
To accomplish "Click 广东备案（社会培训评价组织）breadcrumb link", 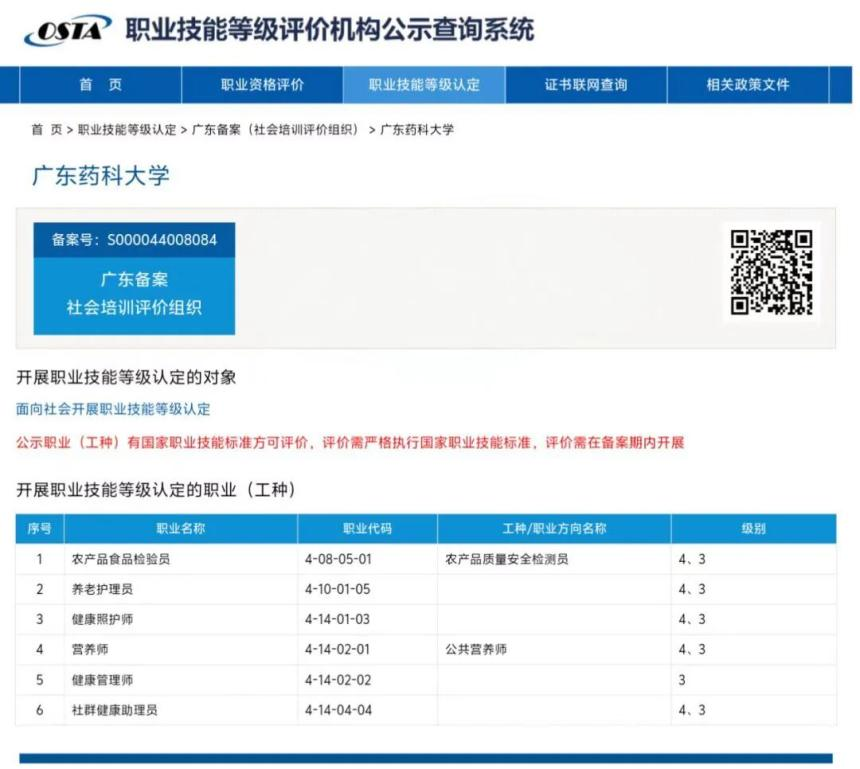I will (276, 129).
